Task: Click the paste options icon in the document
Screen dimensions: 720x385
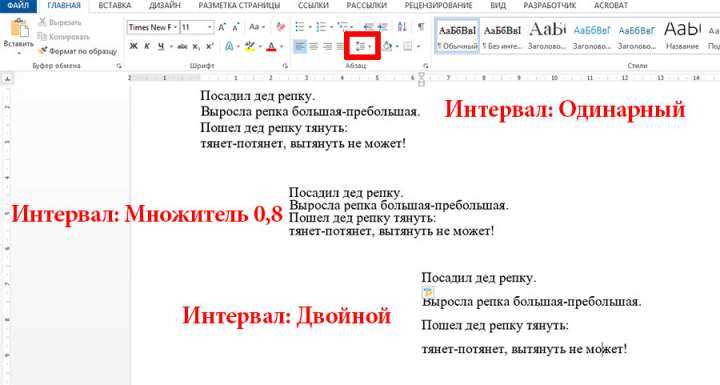Action: (x=428, y=292)
